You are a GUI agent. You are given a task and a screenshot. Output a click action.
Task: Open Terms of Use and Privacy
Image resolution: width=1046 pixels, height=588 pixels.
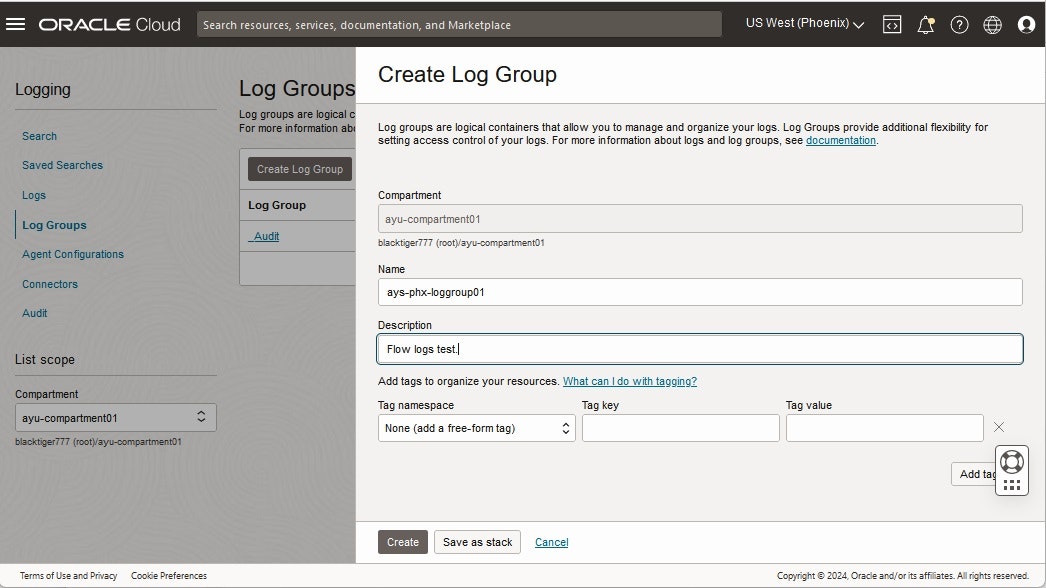[68, 576]
